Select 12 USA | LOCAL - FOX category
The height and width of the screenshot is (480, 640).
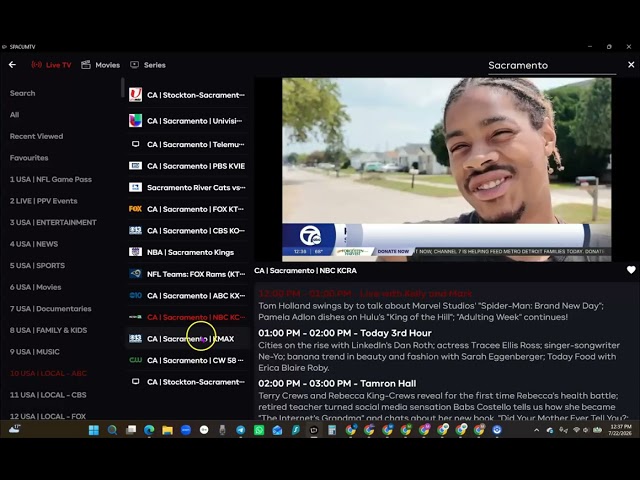(x=48, y=416)
